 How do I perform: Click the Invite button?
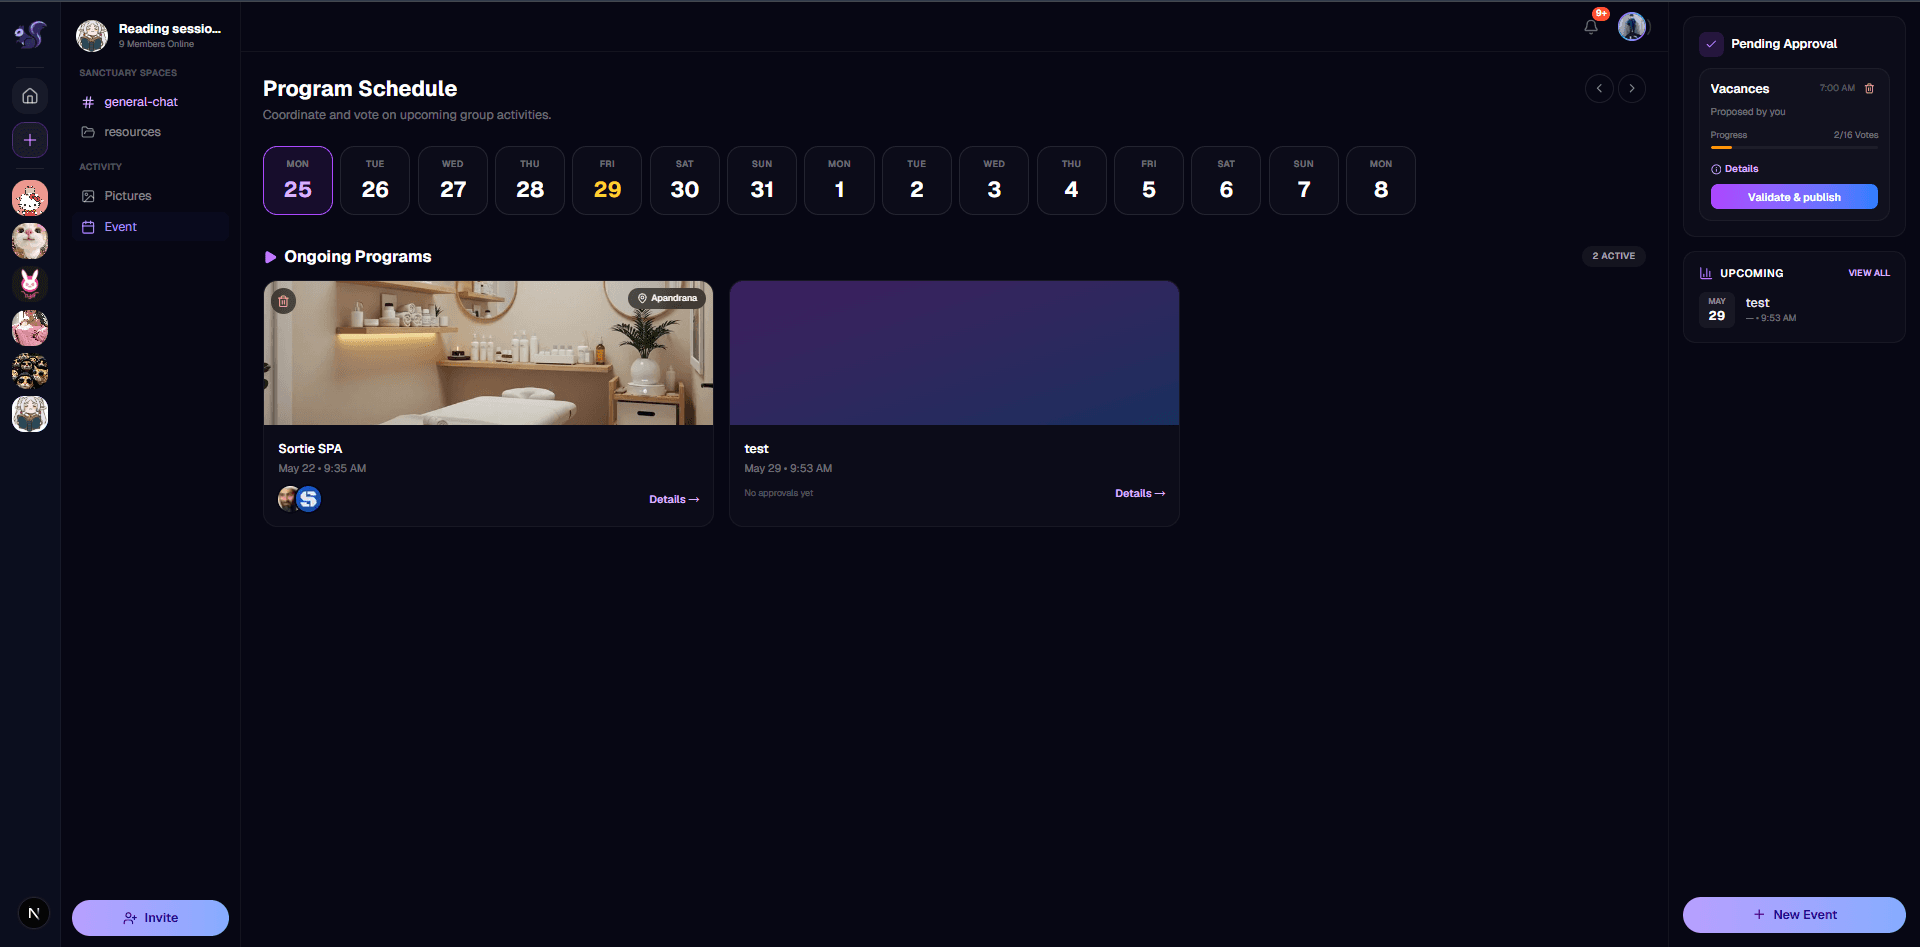point(150,918)
